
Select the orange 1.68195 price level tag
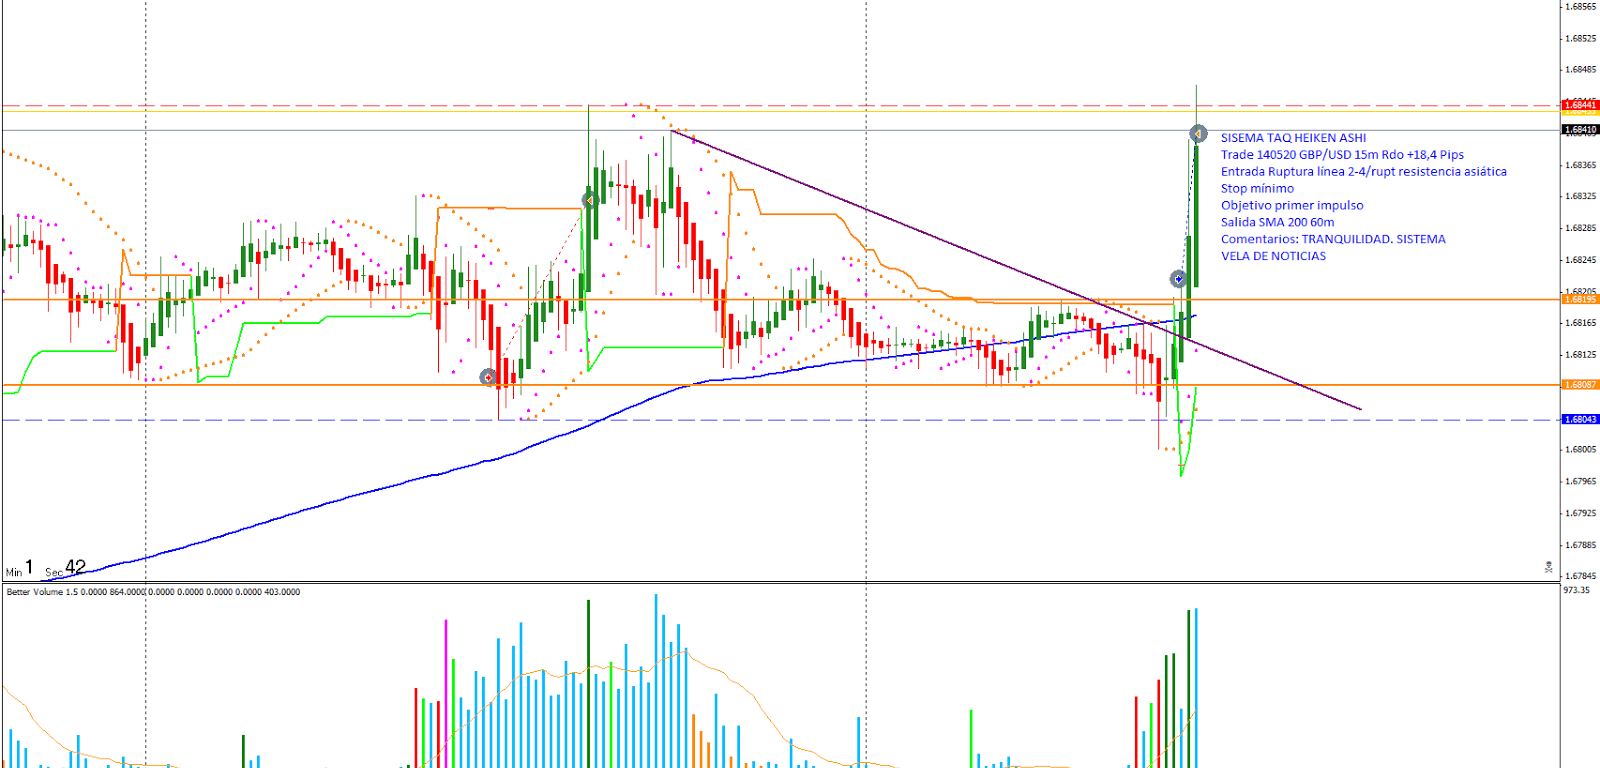(x=1580, y=299)
